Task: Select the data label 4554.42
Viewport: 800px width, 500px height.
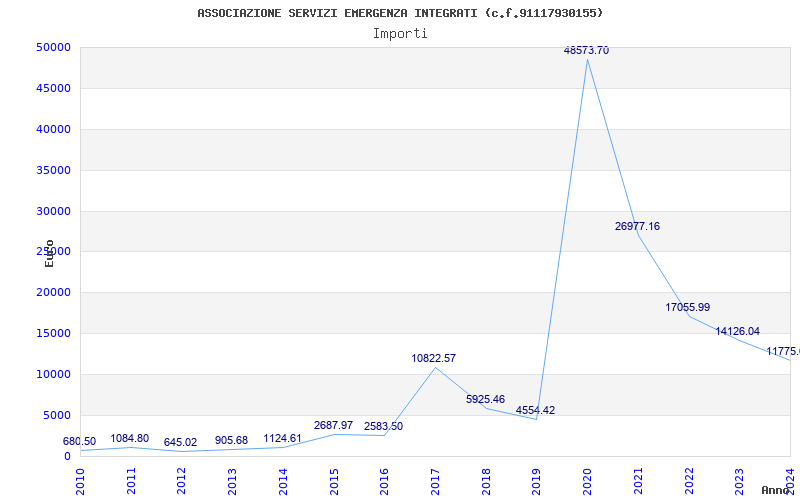Action: pos(535,411)
